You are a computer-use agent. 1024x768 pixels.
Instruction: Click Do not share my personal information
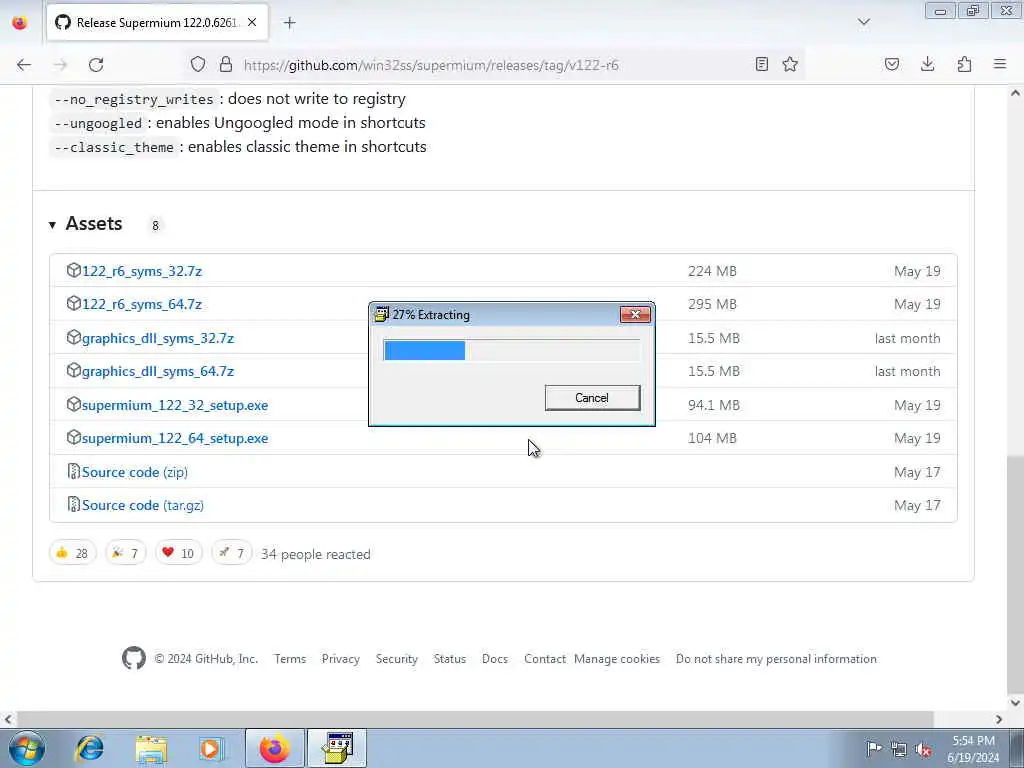[x=776, y=659]
